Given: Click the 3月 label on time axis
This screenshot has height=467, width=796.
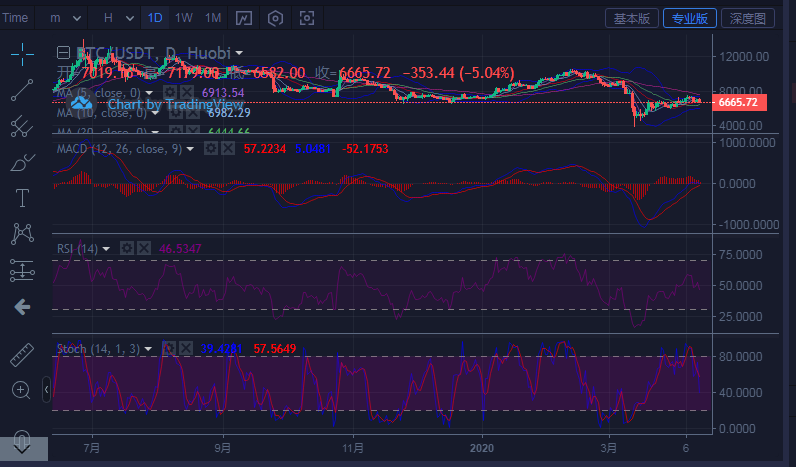Looking at the screenshot, I should tap(608, 448).
